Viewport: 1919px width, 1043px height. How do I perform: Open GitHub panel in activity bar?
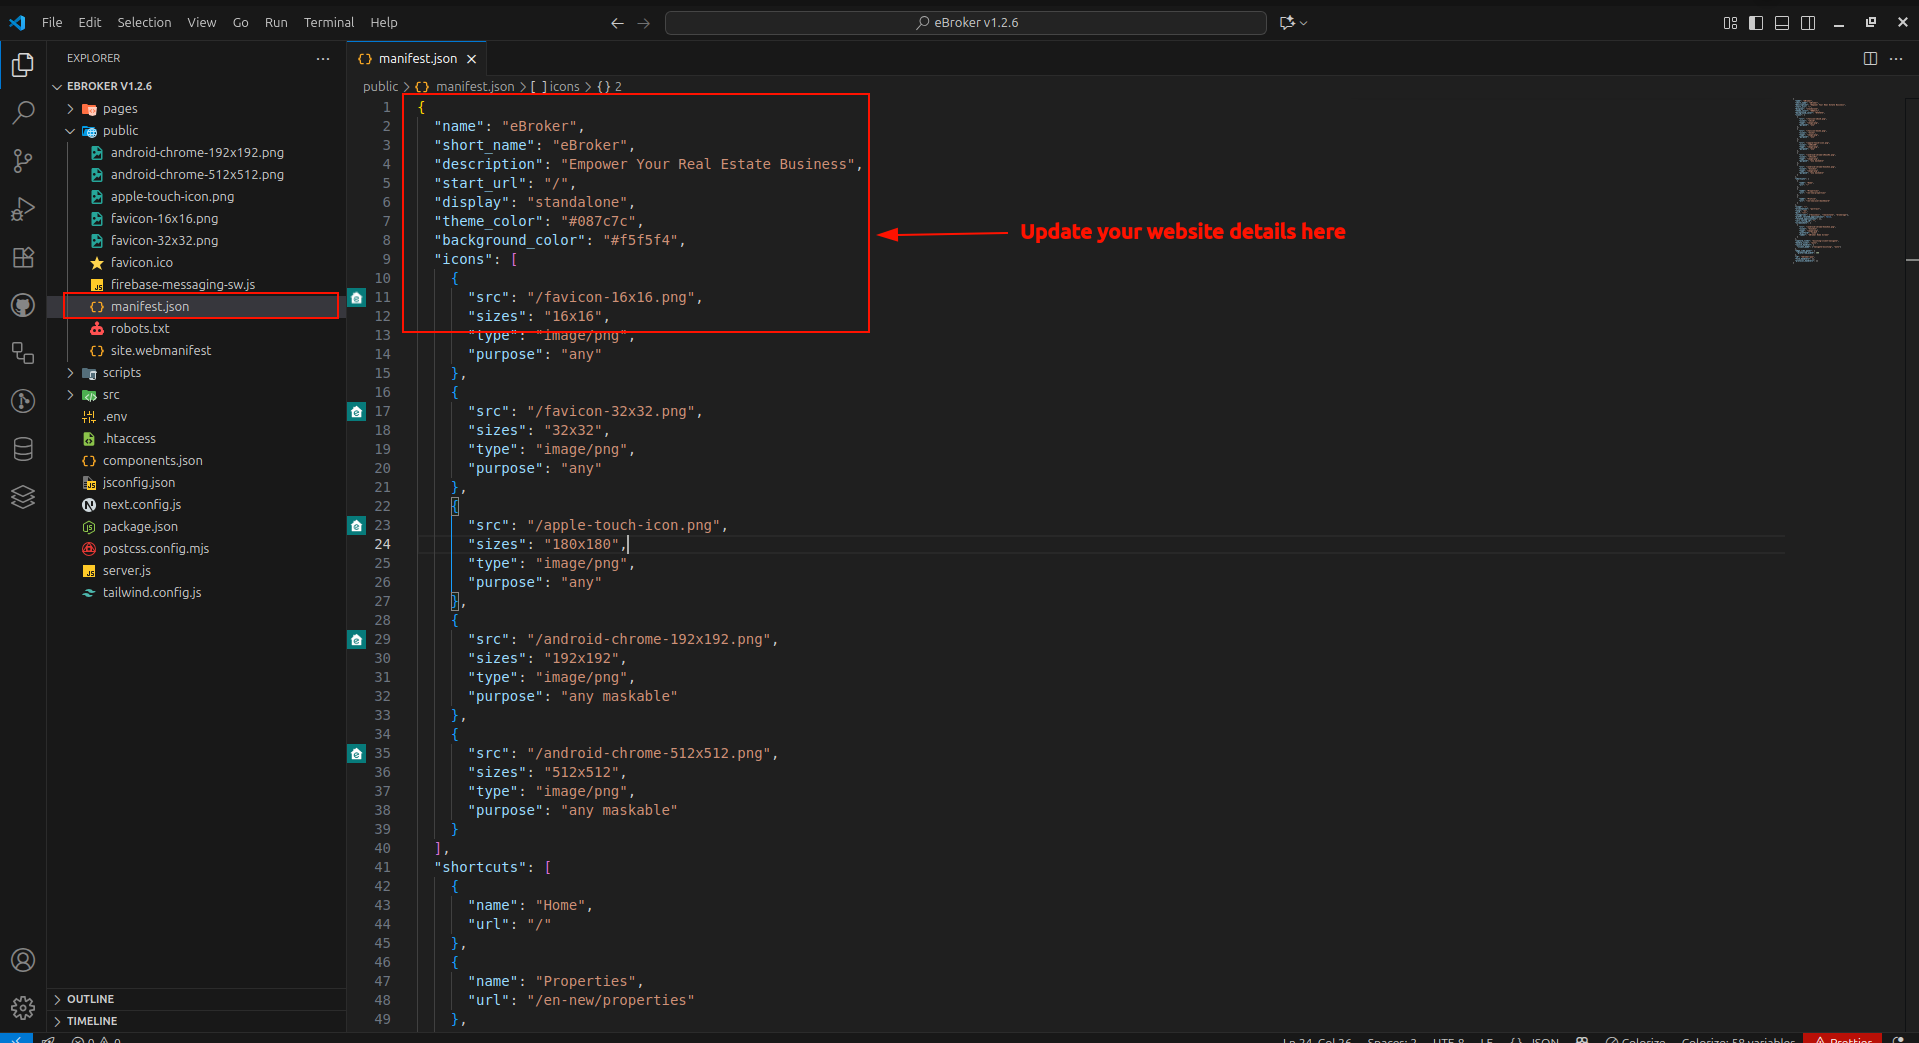(x=23, y=305)
